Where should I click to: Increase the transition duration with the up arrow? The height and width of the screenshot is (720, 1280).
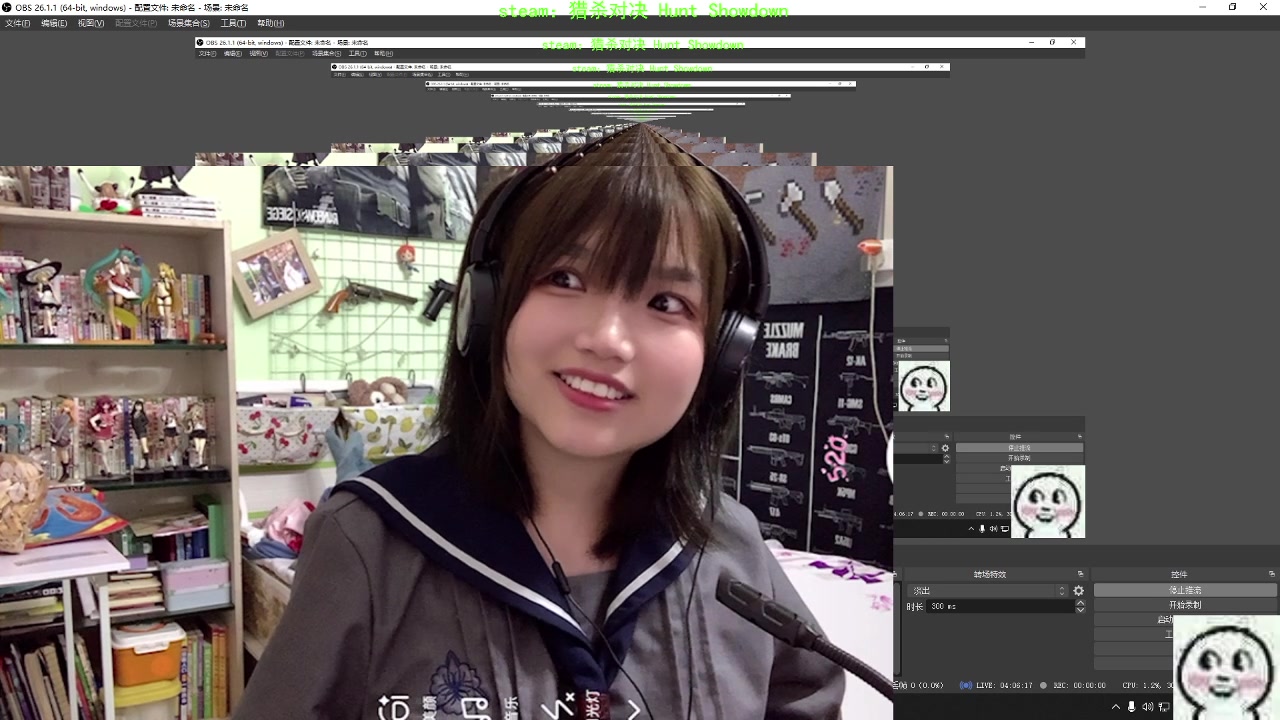[1080, 603]
